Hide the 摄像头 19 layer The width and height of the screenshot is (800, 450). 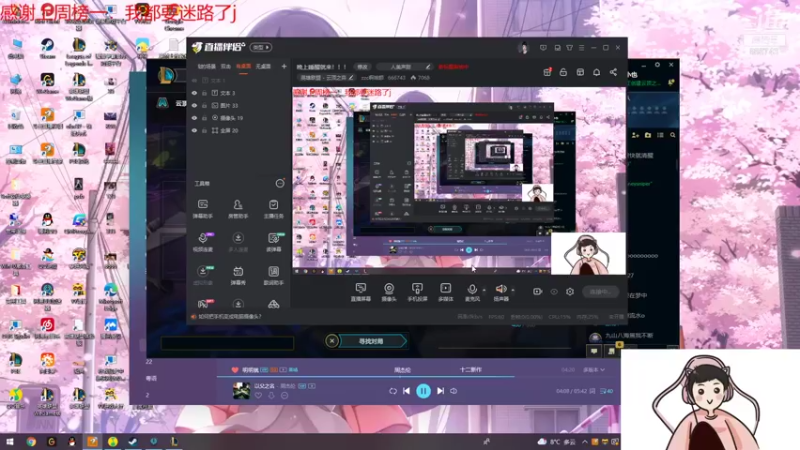(194, 118)
